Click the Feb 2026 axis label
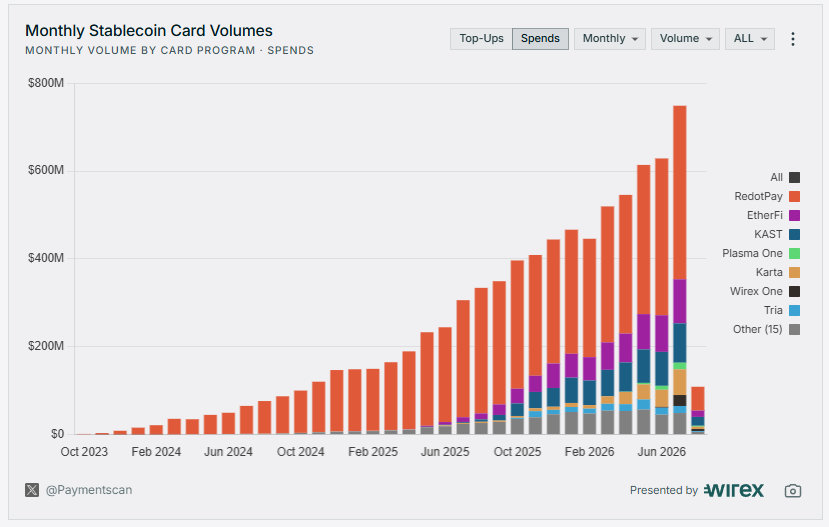Viewport: 829px width, 527px height. point(589,452)
